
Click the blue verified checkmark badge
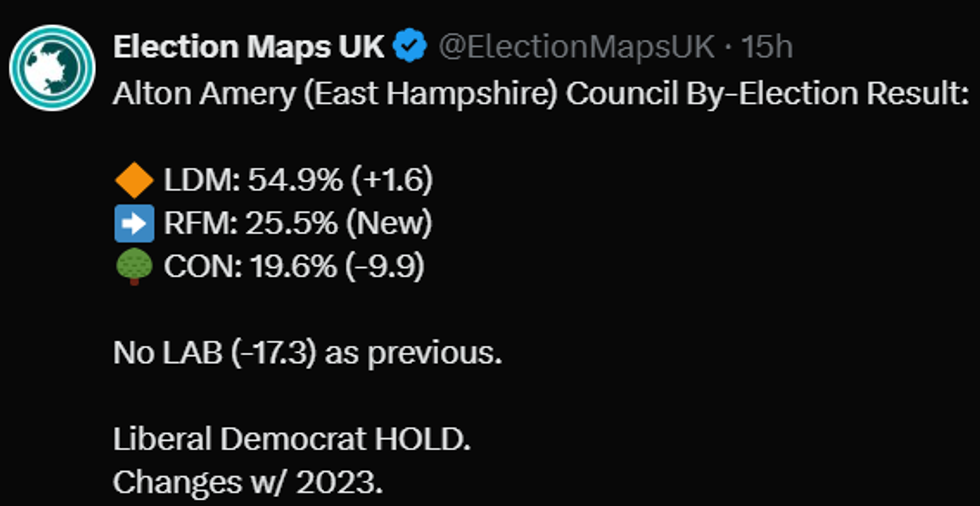pos(411,46)
